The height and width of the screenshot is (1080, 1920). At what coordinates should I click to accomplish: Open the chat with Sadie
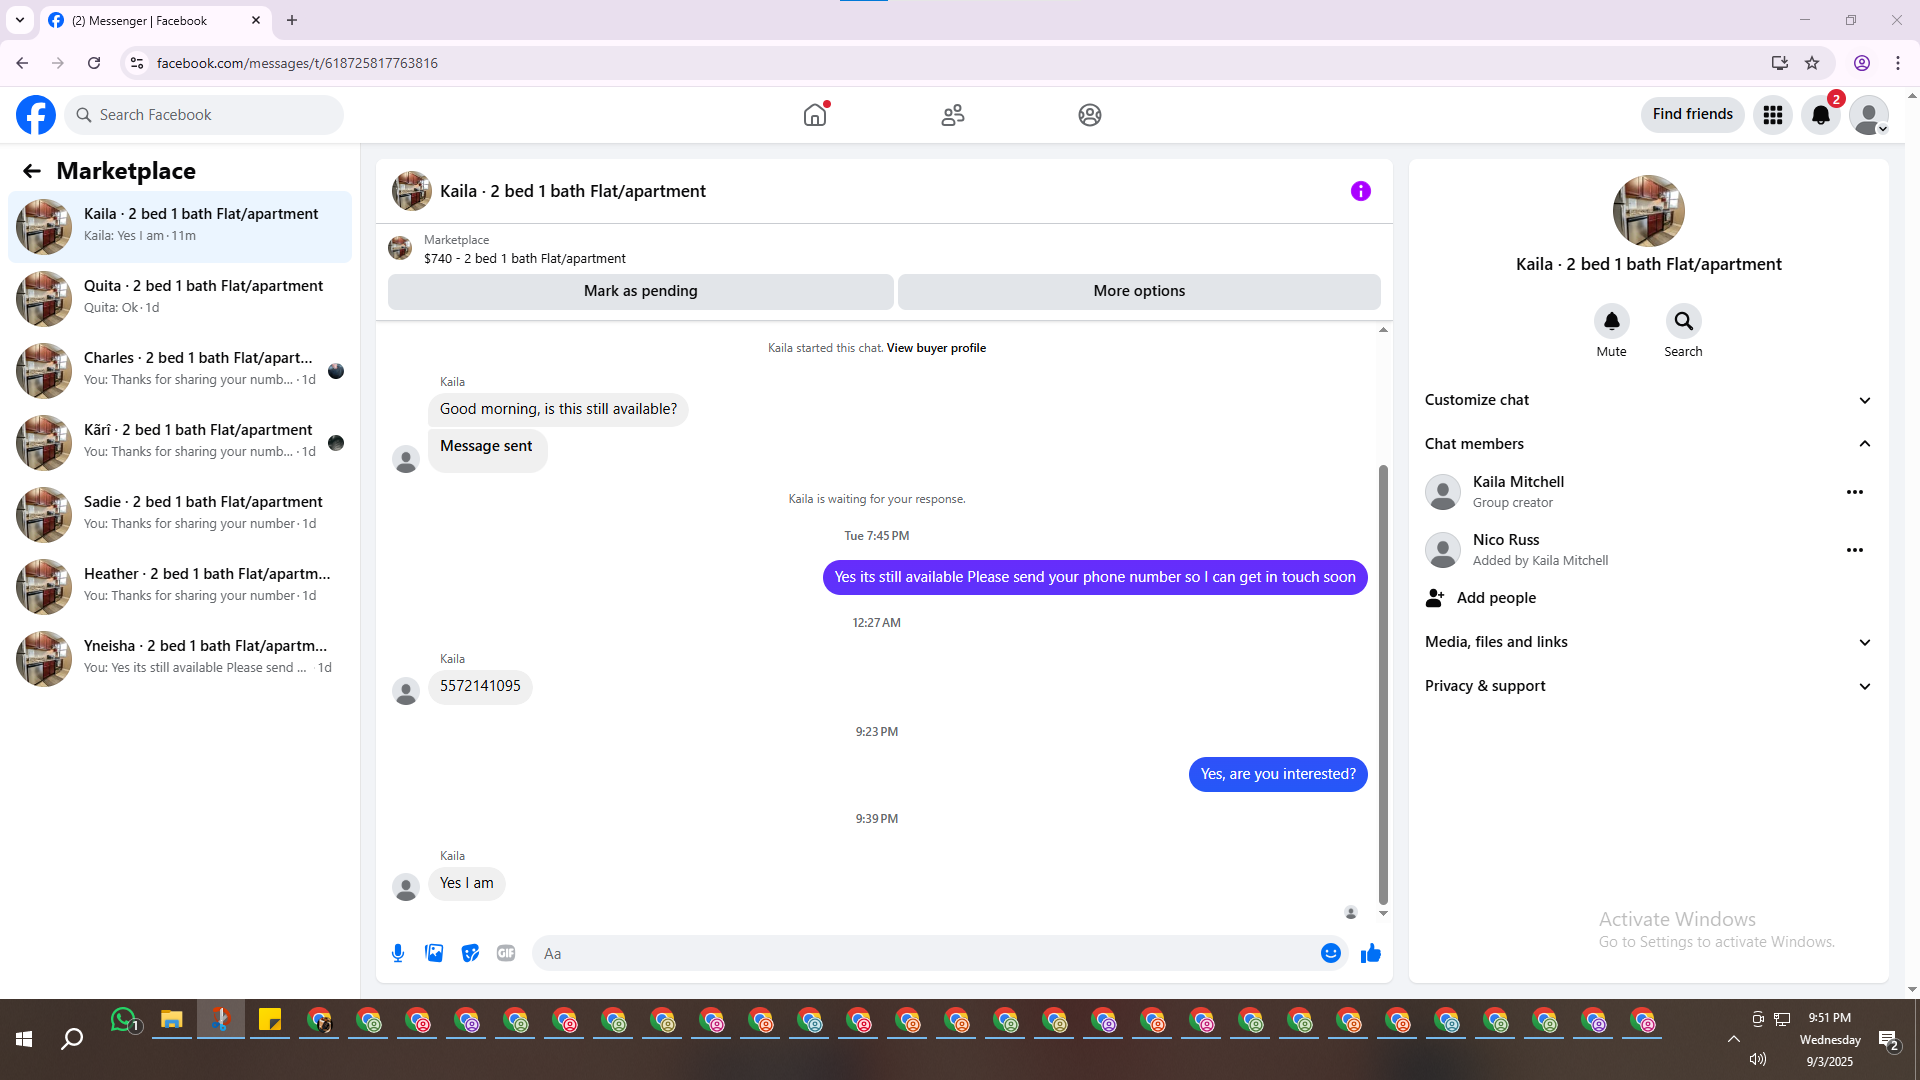(x=180, y=515)
